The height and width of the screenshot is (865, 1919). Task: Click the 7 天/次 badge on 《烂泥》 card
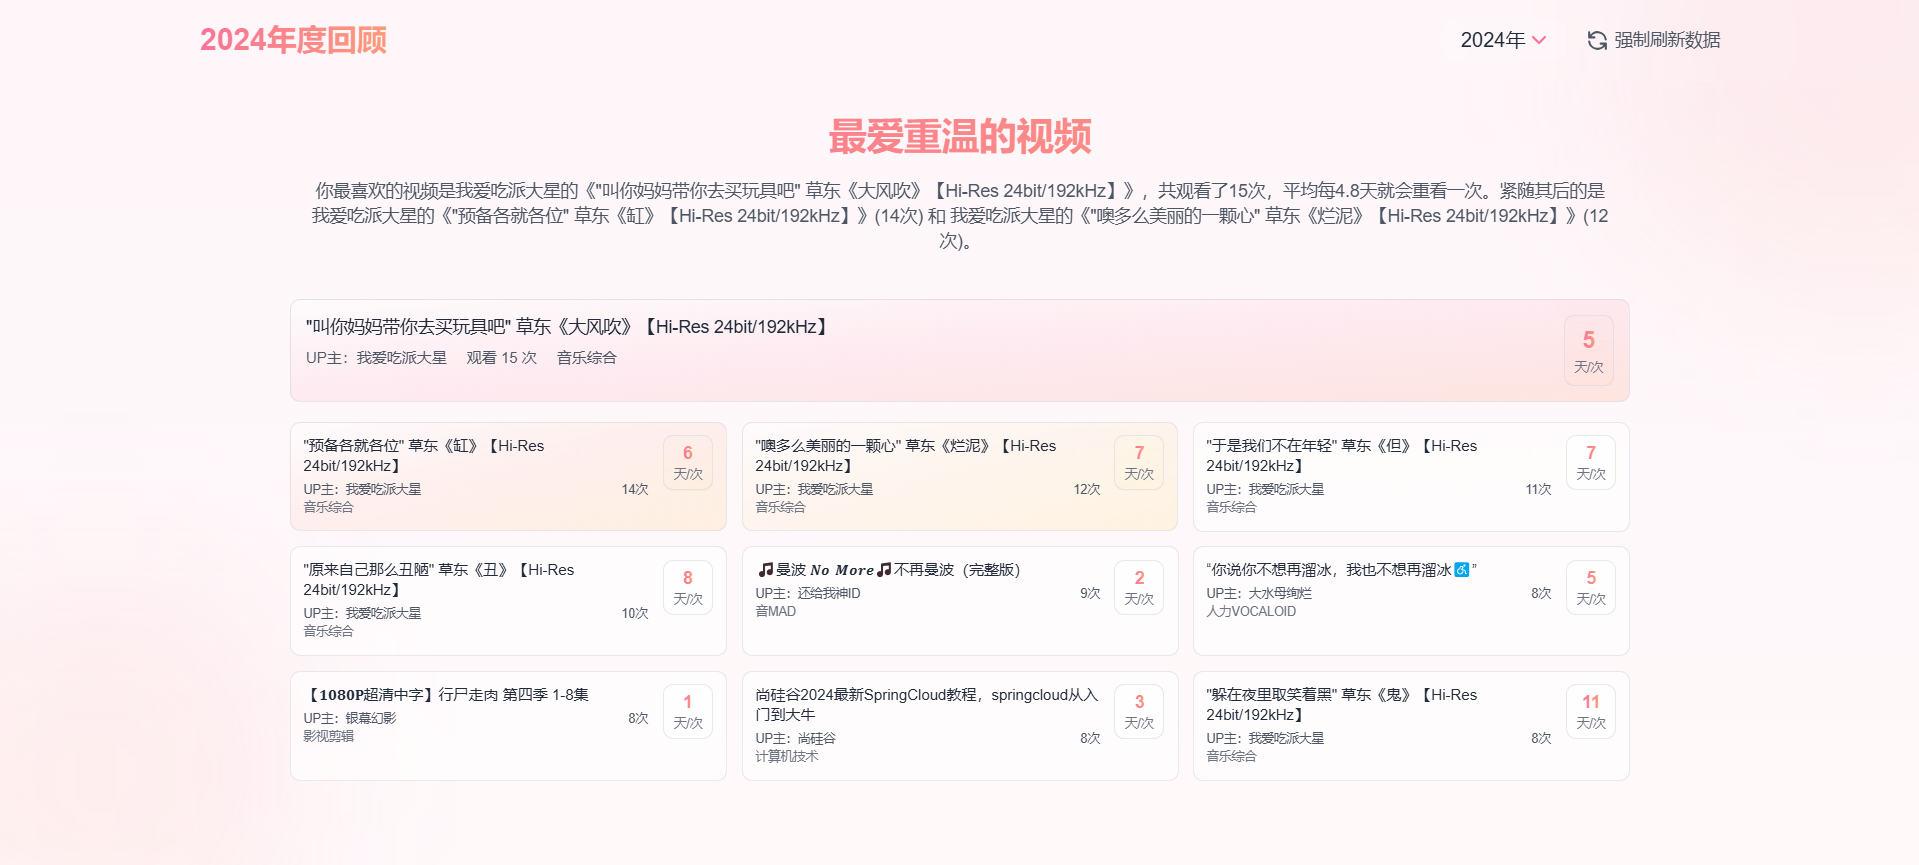coord(1138,462)
